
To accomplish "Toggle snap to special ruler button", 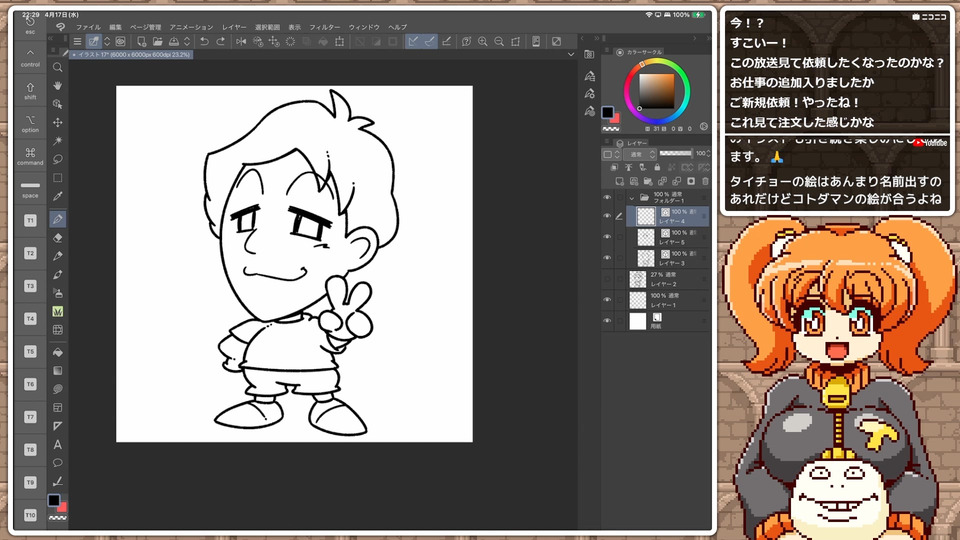I will click(x=430, y=41).
